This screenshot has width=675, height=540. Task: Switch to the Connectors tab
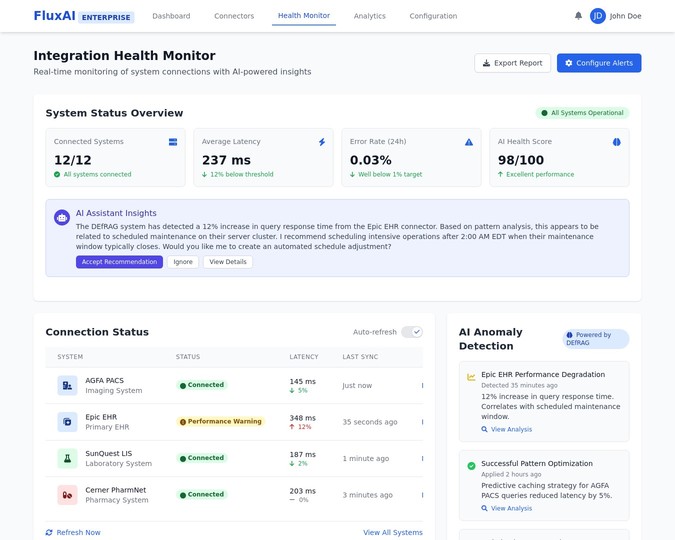234,16
